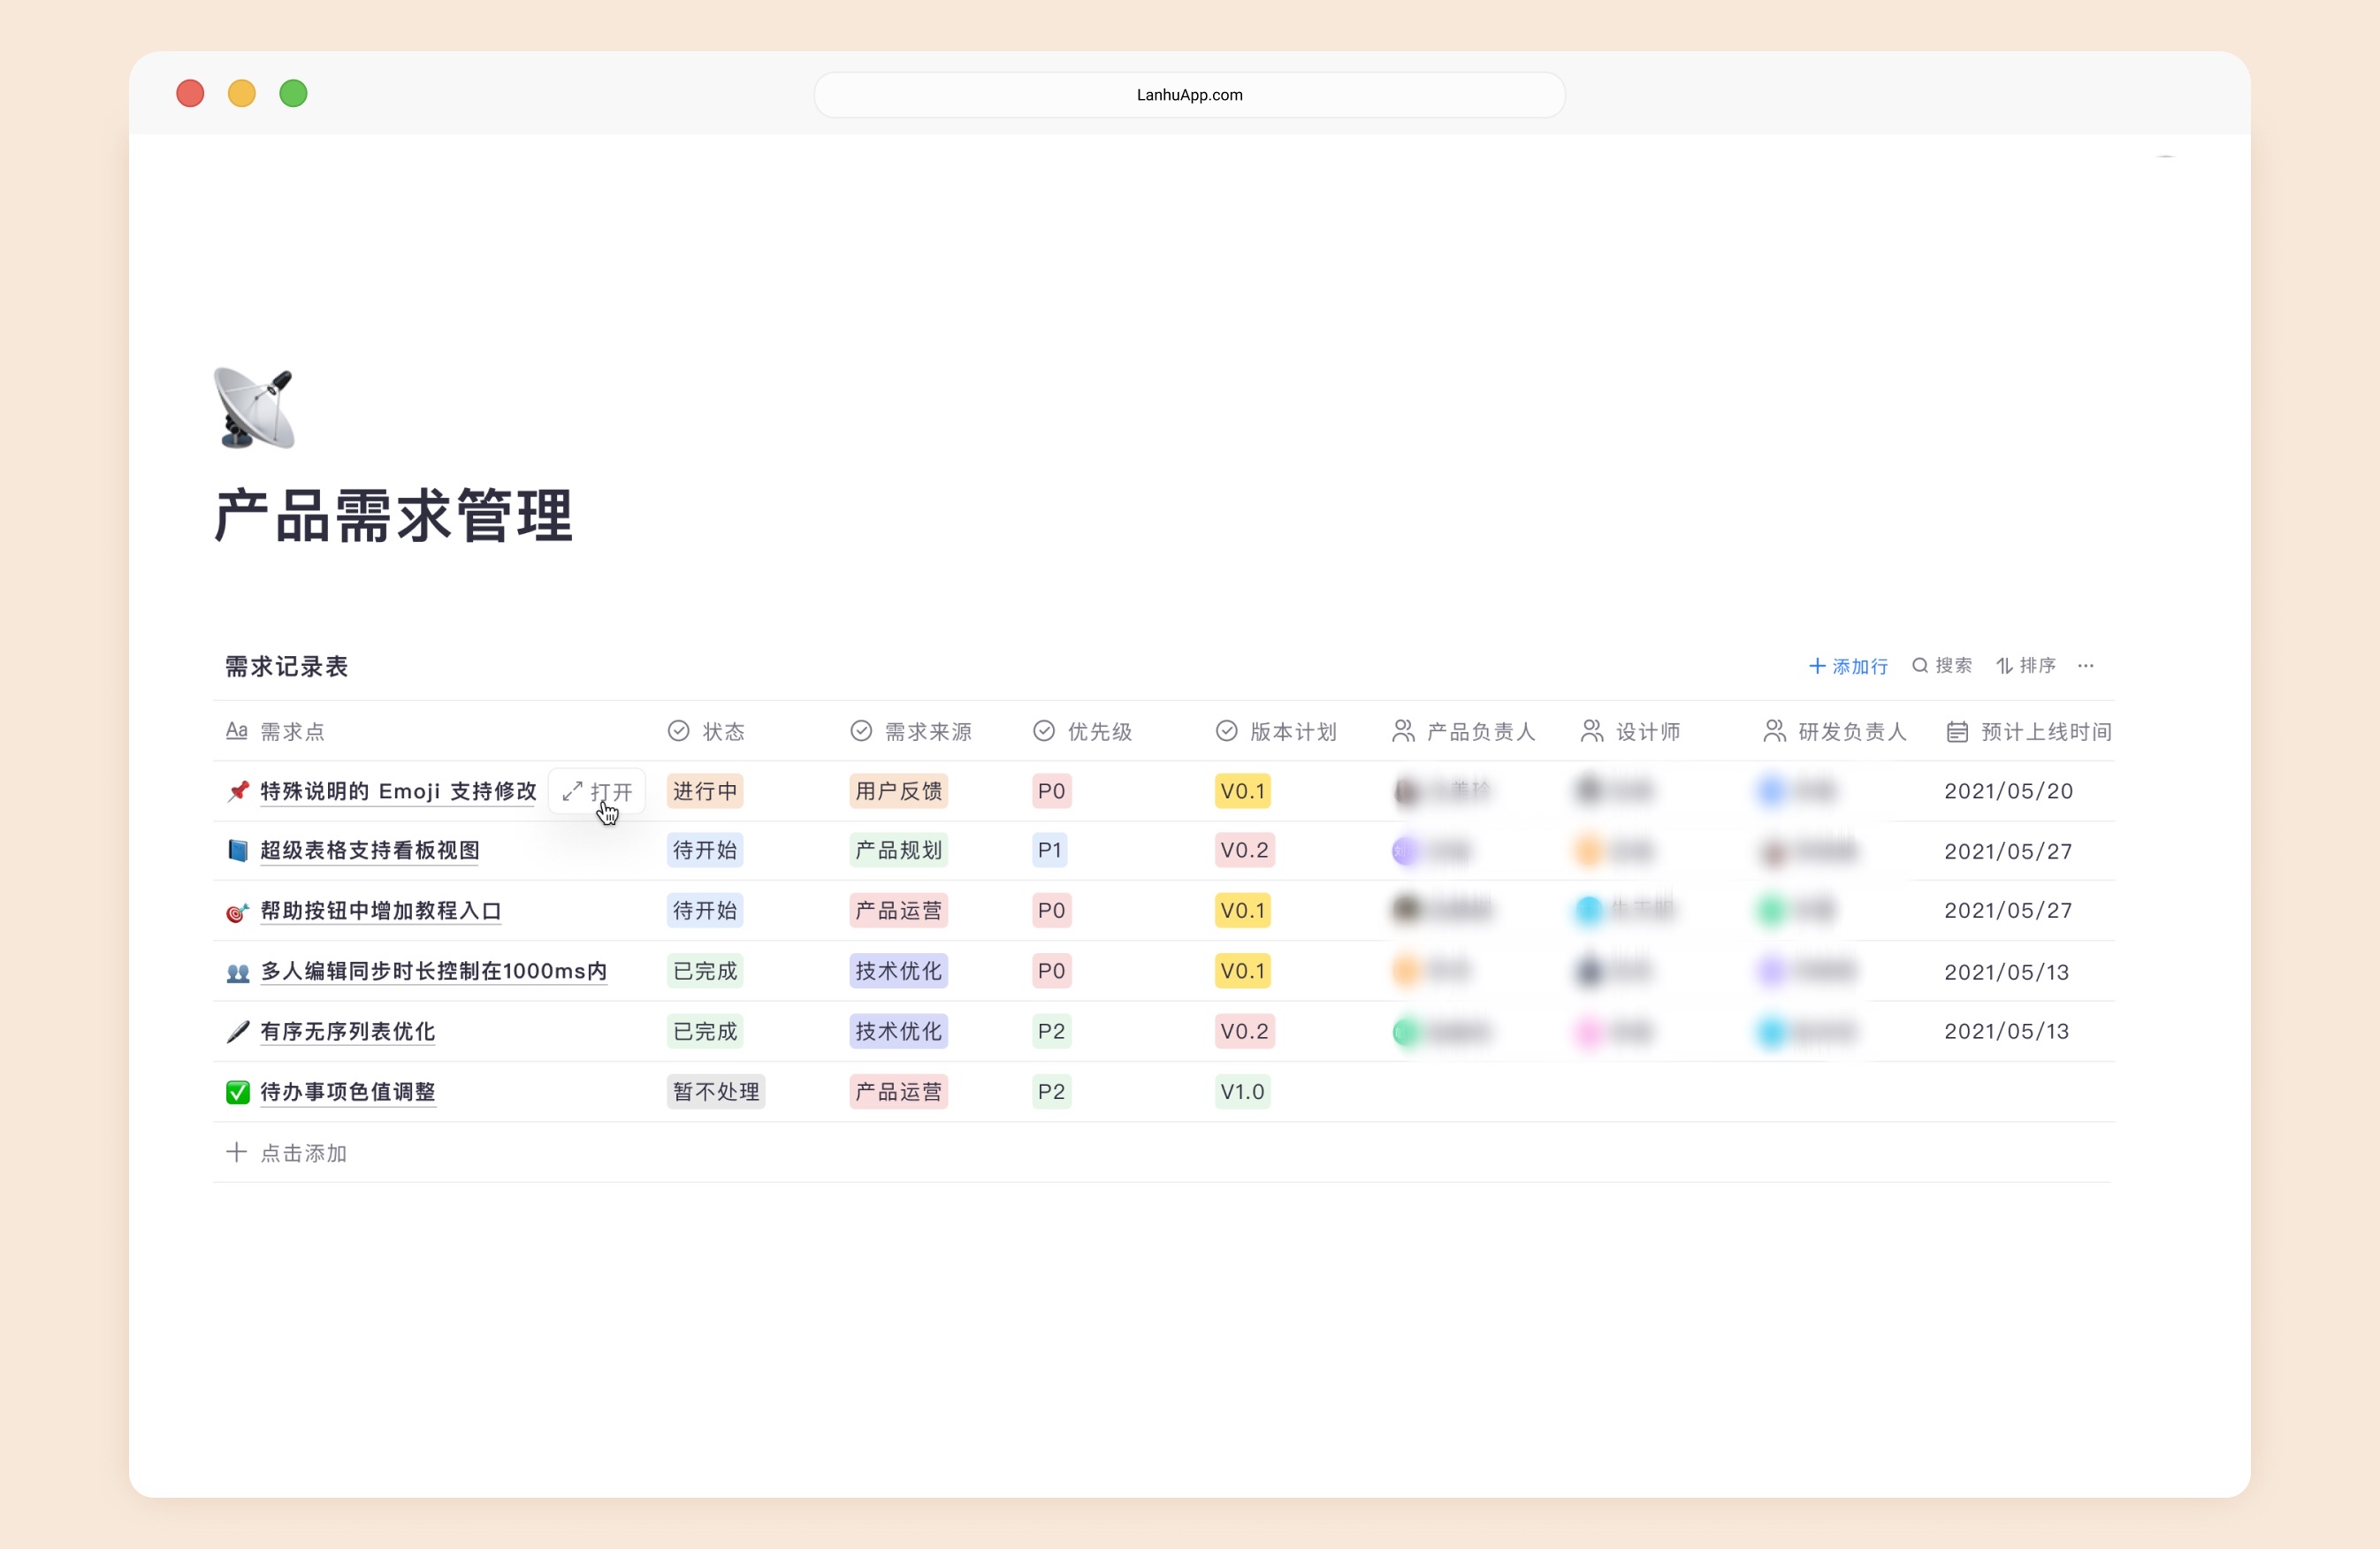
Task: Click the 排序 sort button
Action: pos(2025,666)
